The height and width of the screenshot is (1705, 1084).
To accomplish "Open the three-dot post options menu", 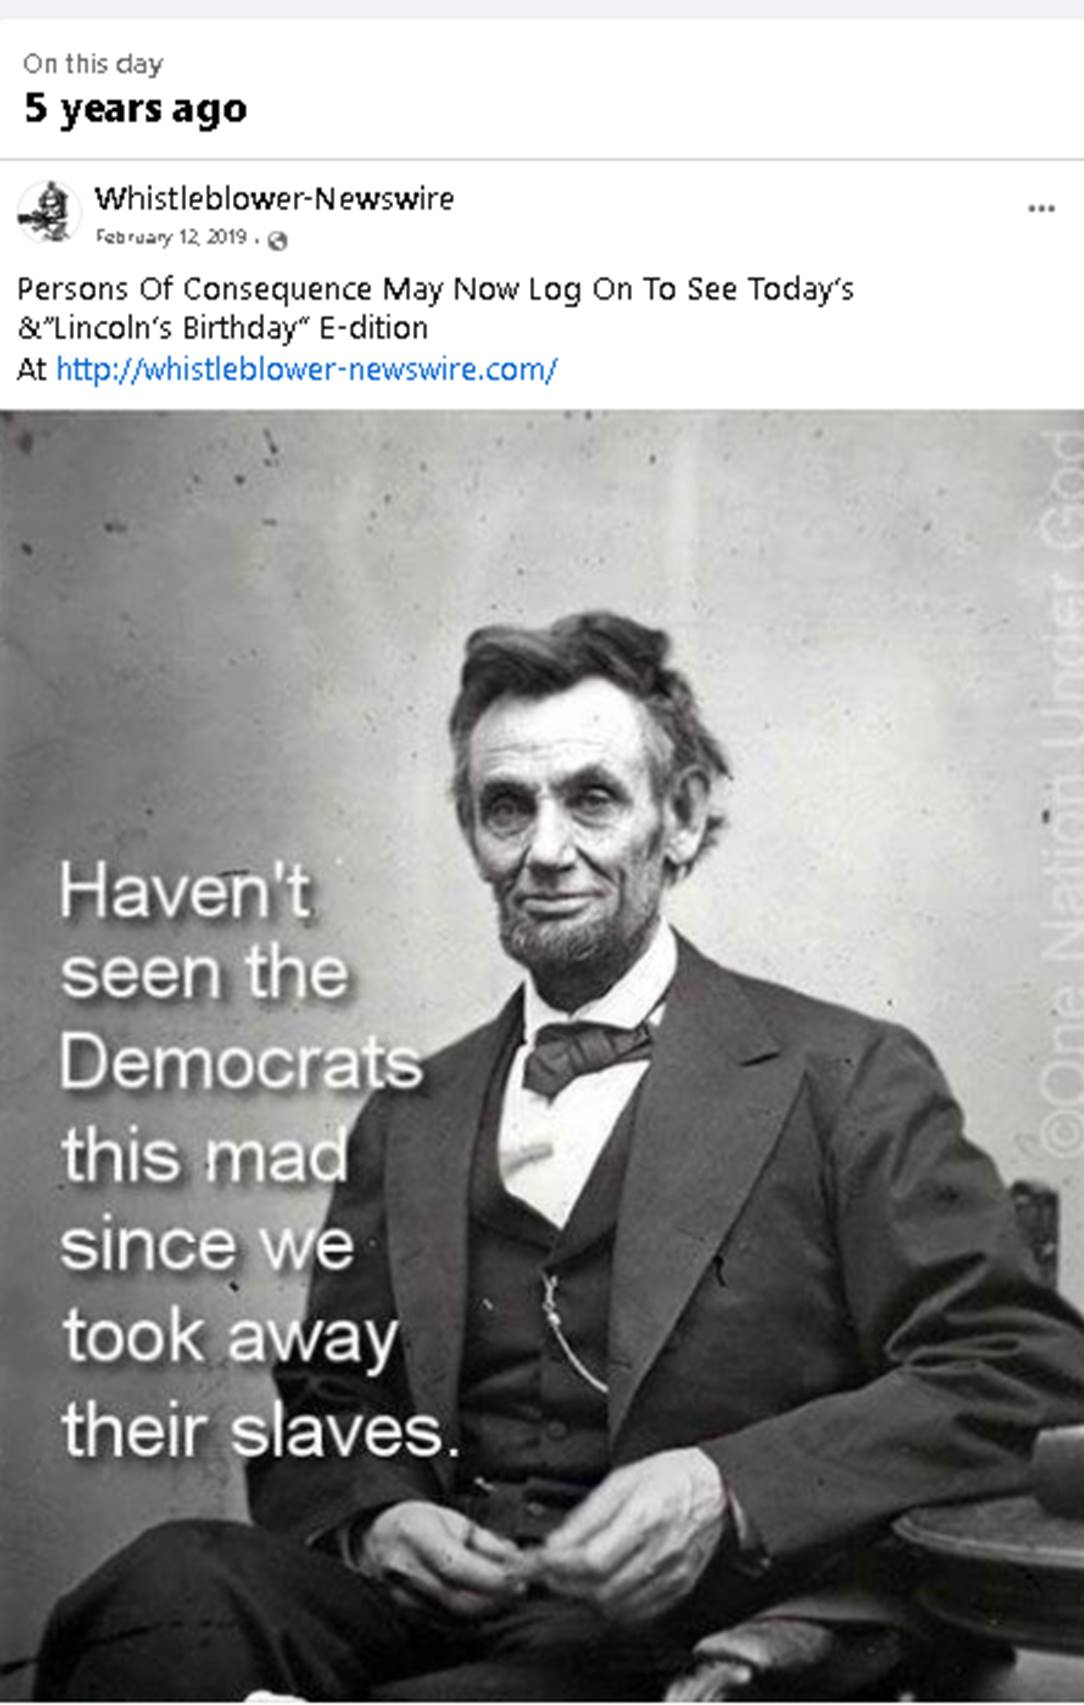I will pos(1041,209).
